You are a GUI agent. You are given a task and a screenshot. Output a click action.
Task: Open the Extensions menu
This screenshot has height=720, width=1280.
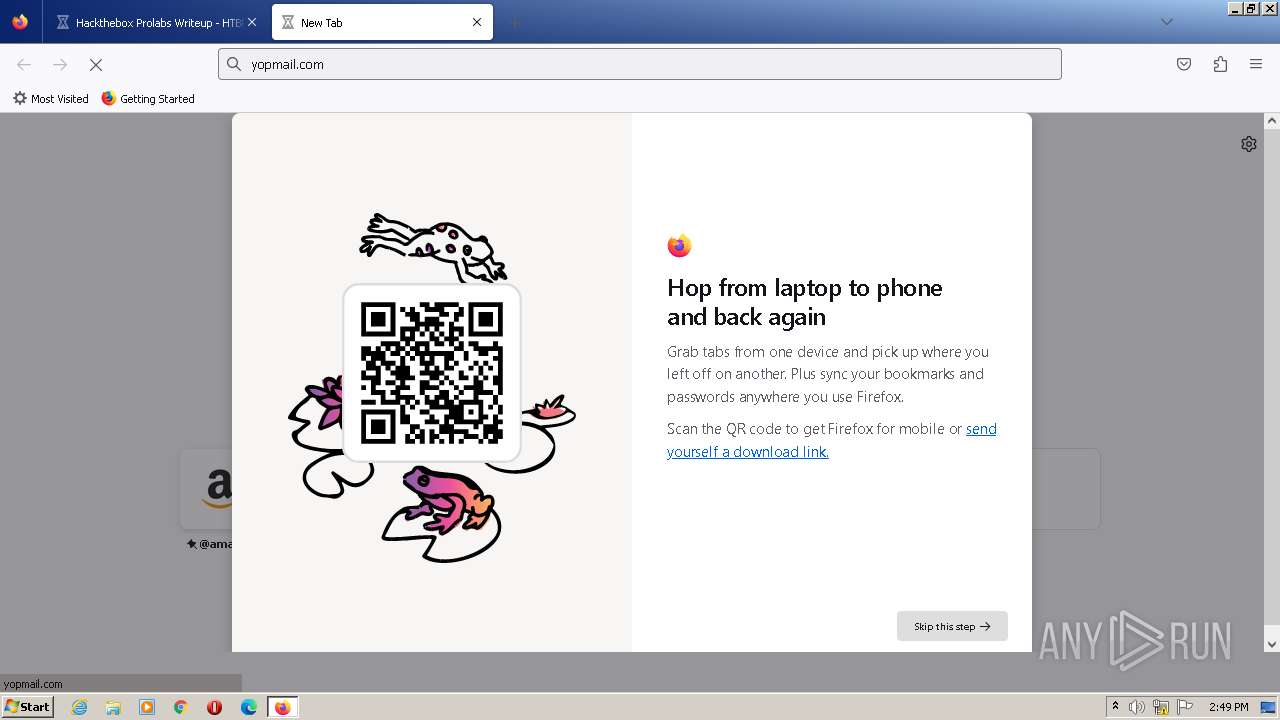coord(1220,64)
